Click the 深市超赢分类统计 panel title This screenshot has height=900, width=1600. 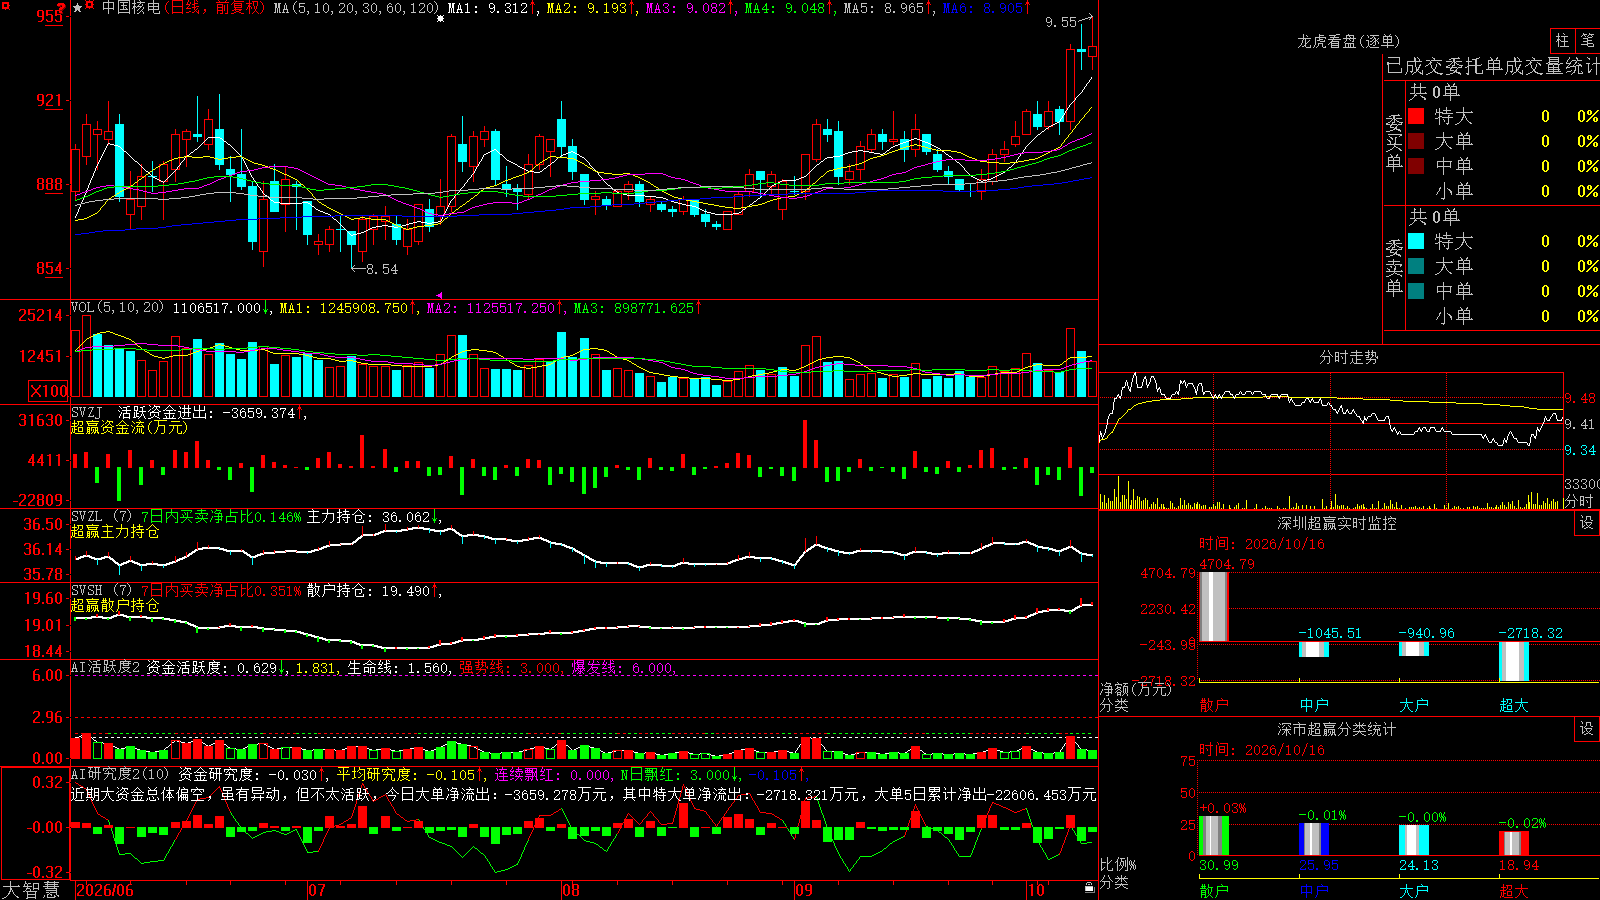pyautogui.click(x=1337, y=729)
